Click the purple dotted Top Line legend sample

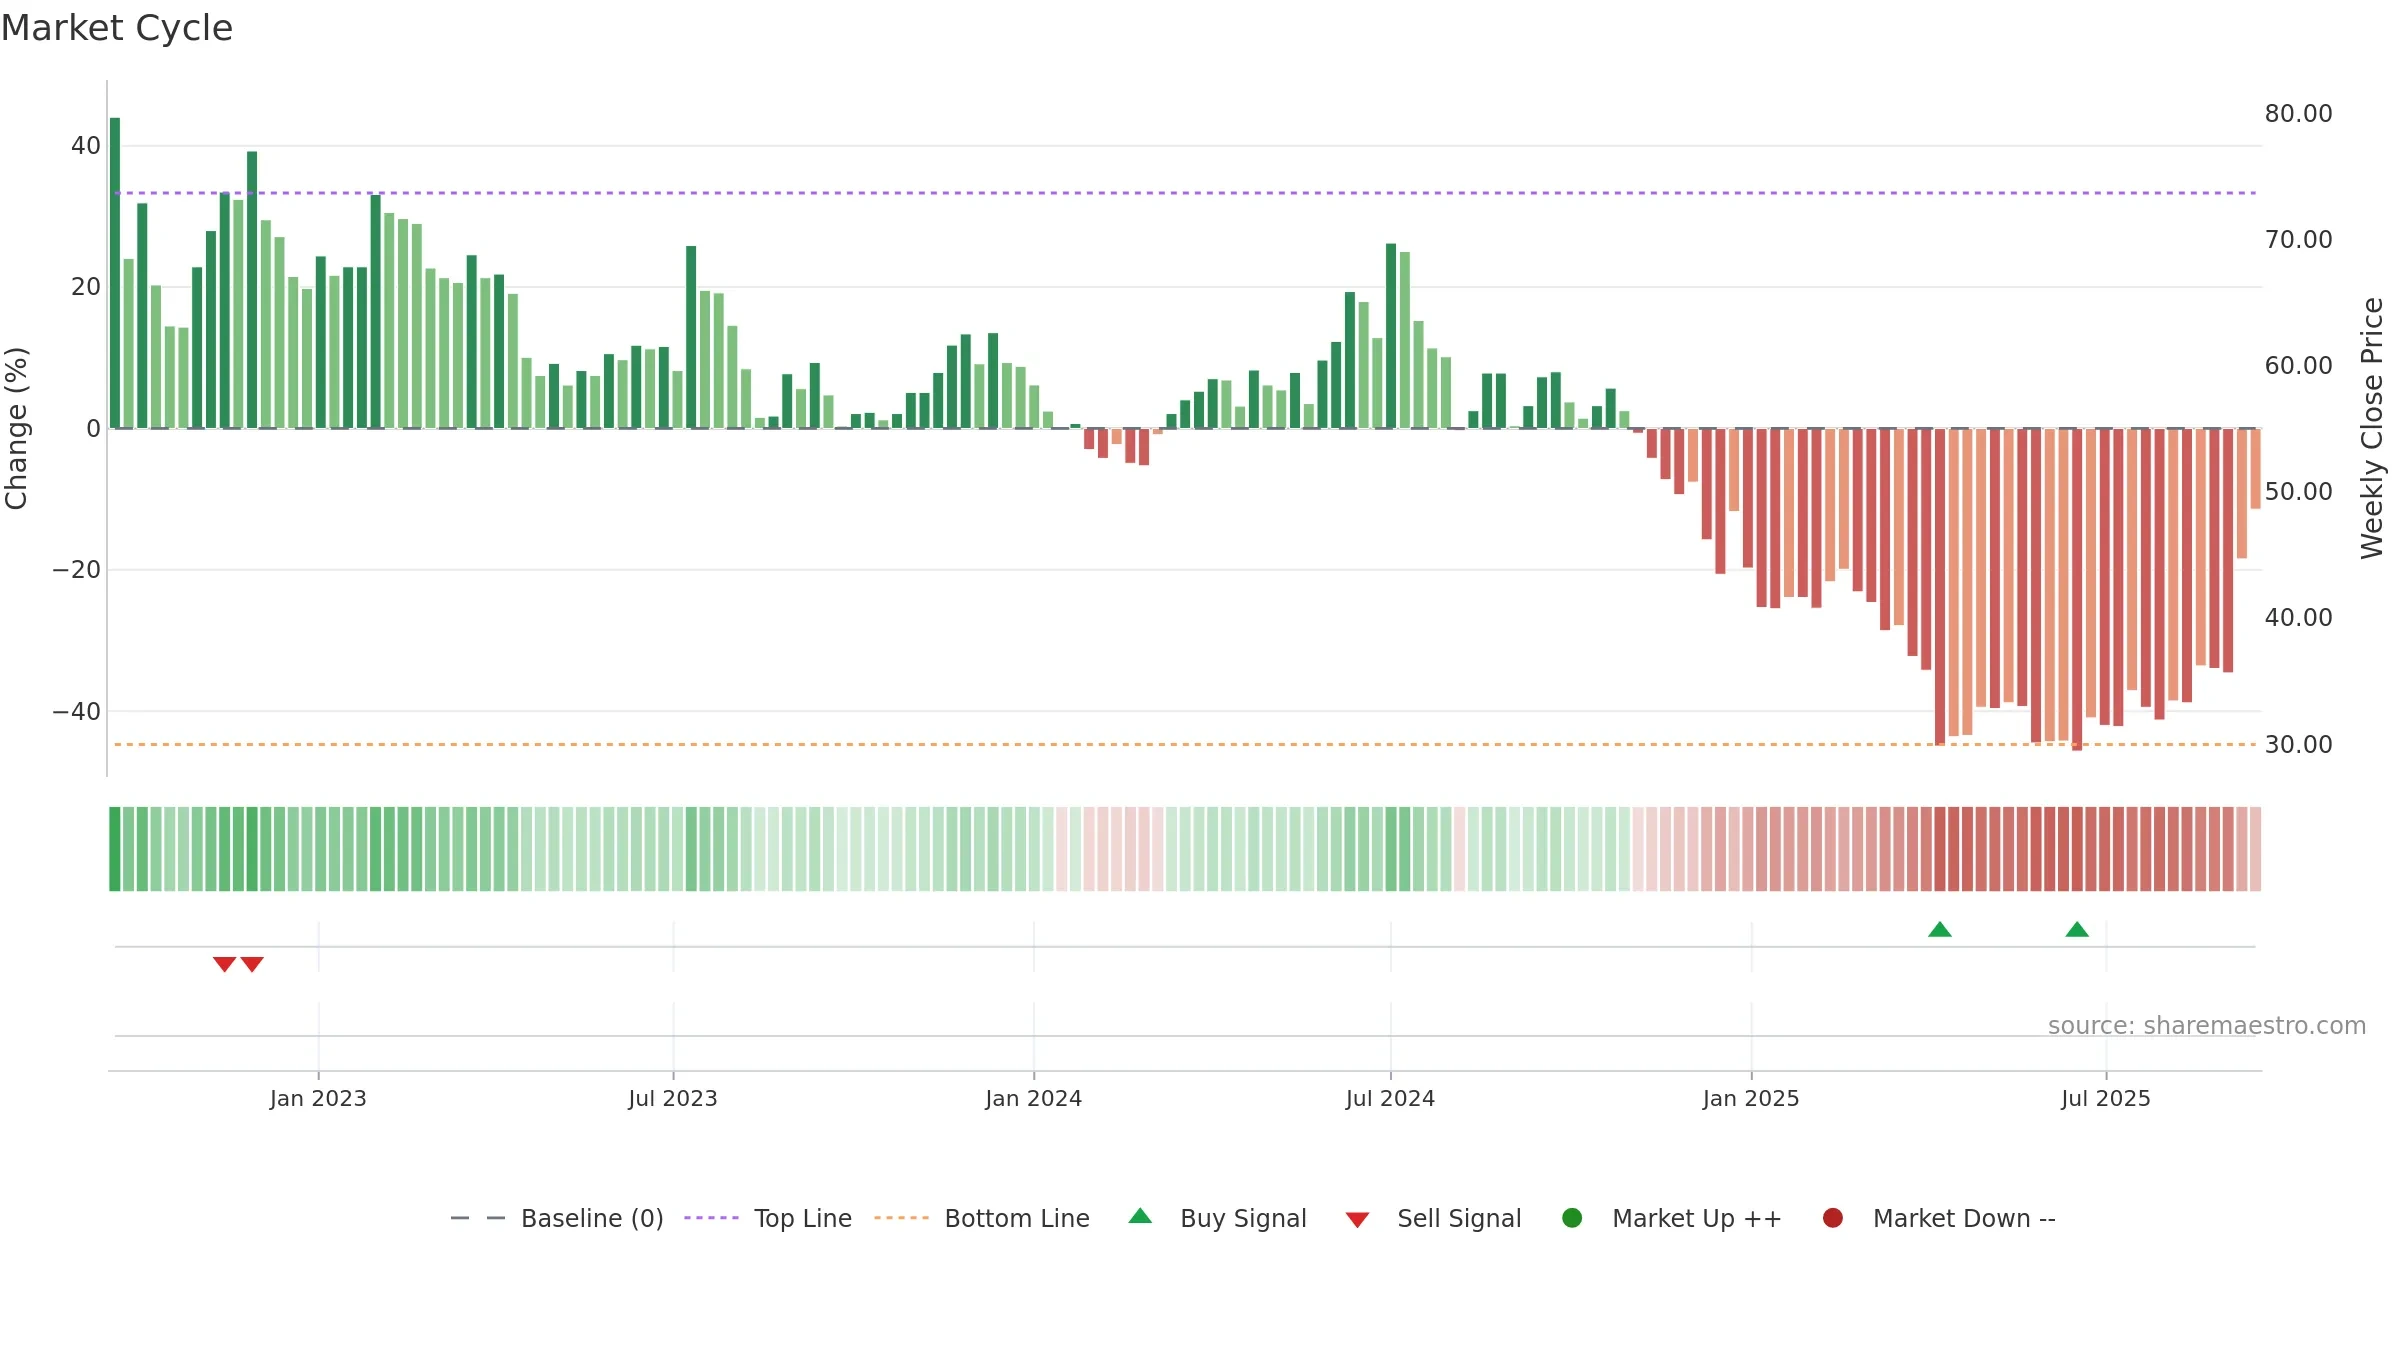pyautogui.click(x=711, y=1218)
